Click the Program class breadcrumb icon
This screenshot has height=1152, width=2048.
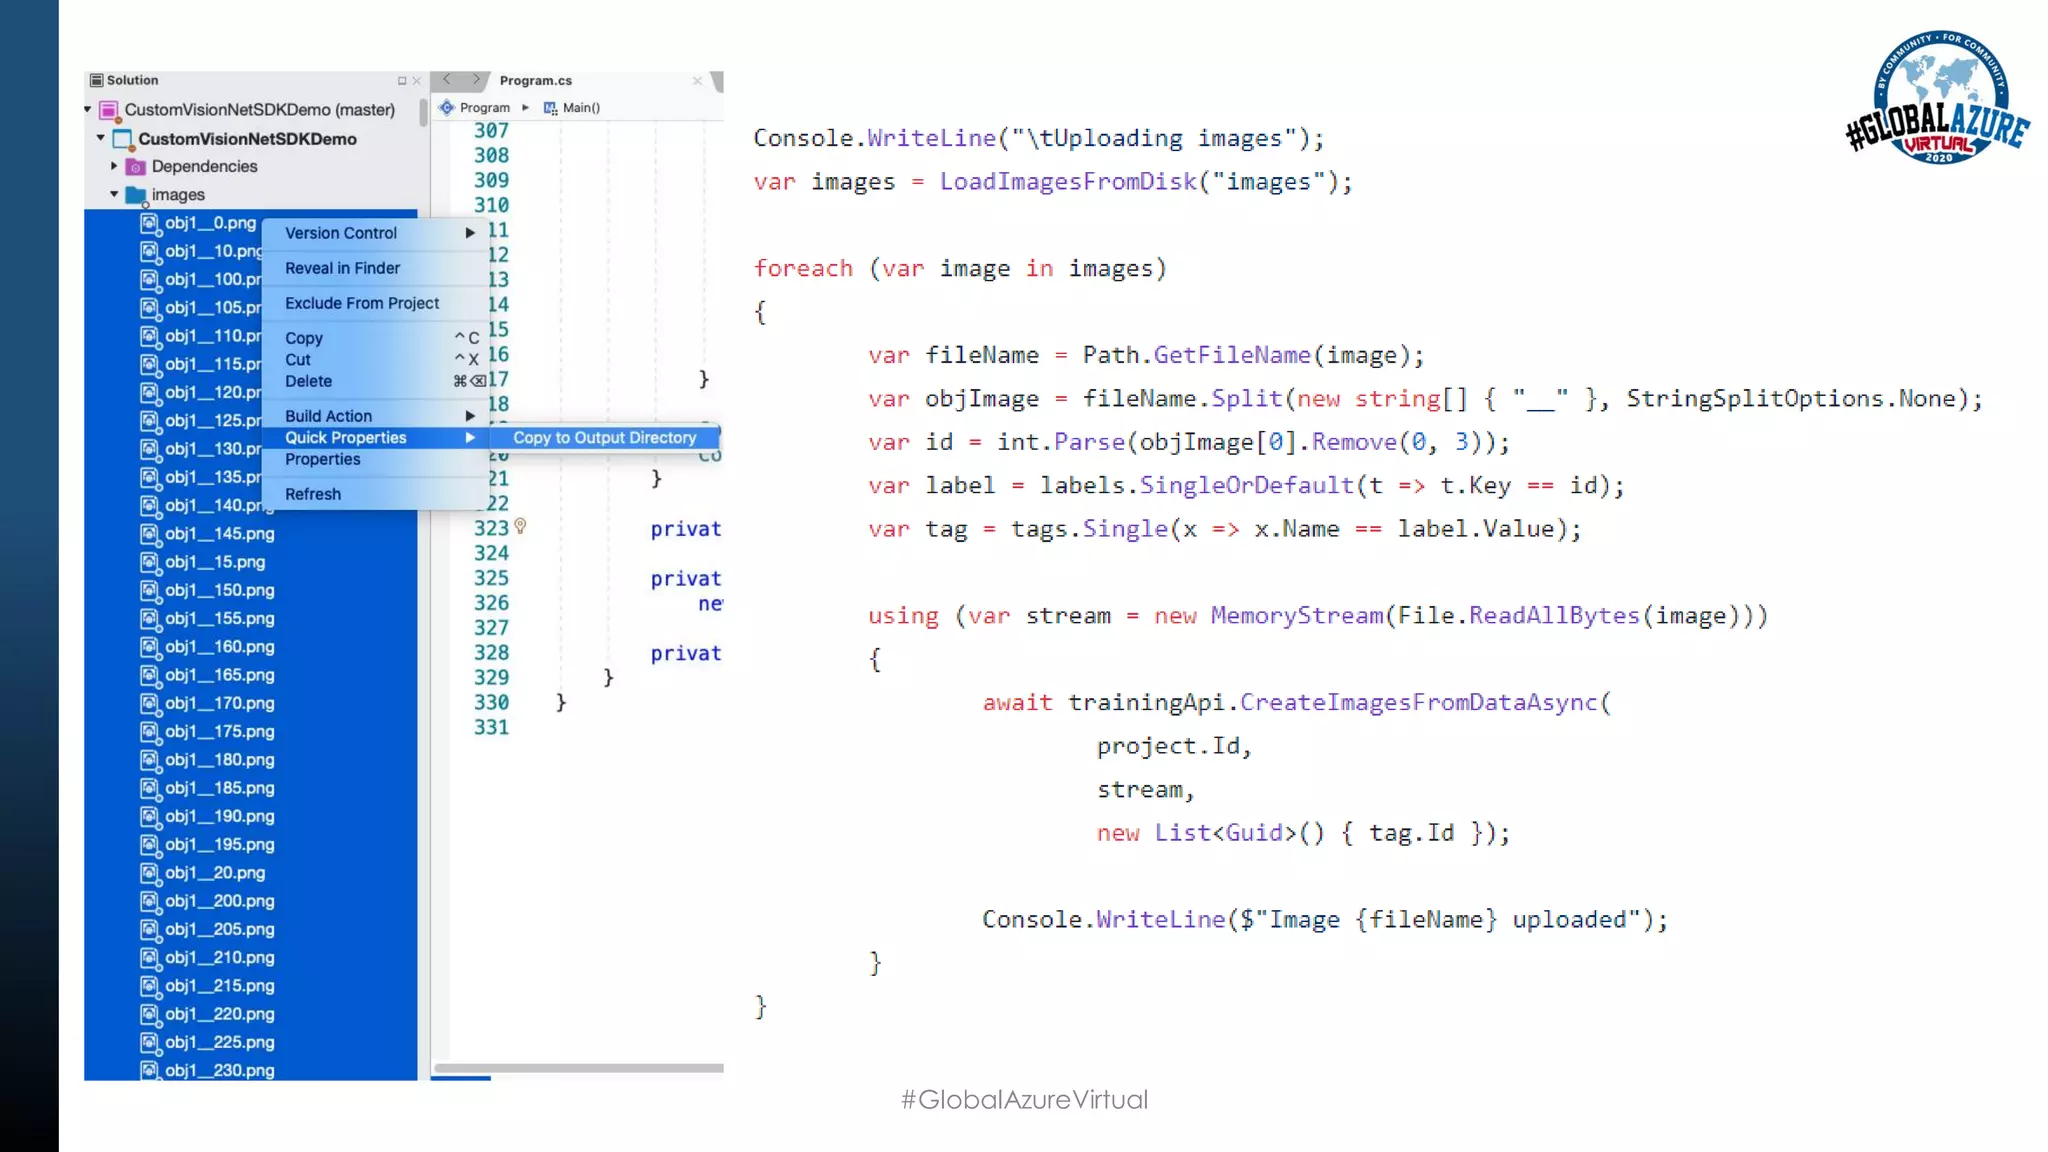point(447,108)
